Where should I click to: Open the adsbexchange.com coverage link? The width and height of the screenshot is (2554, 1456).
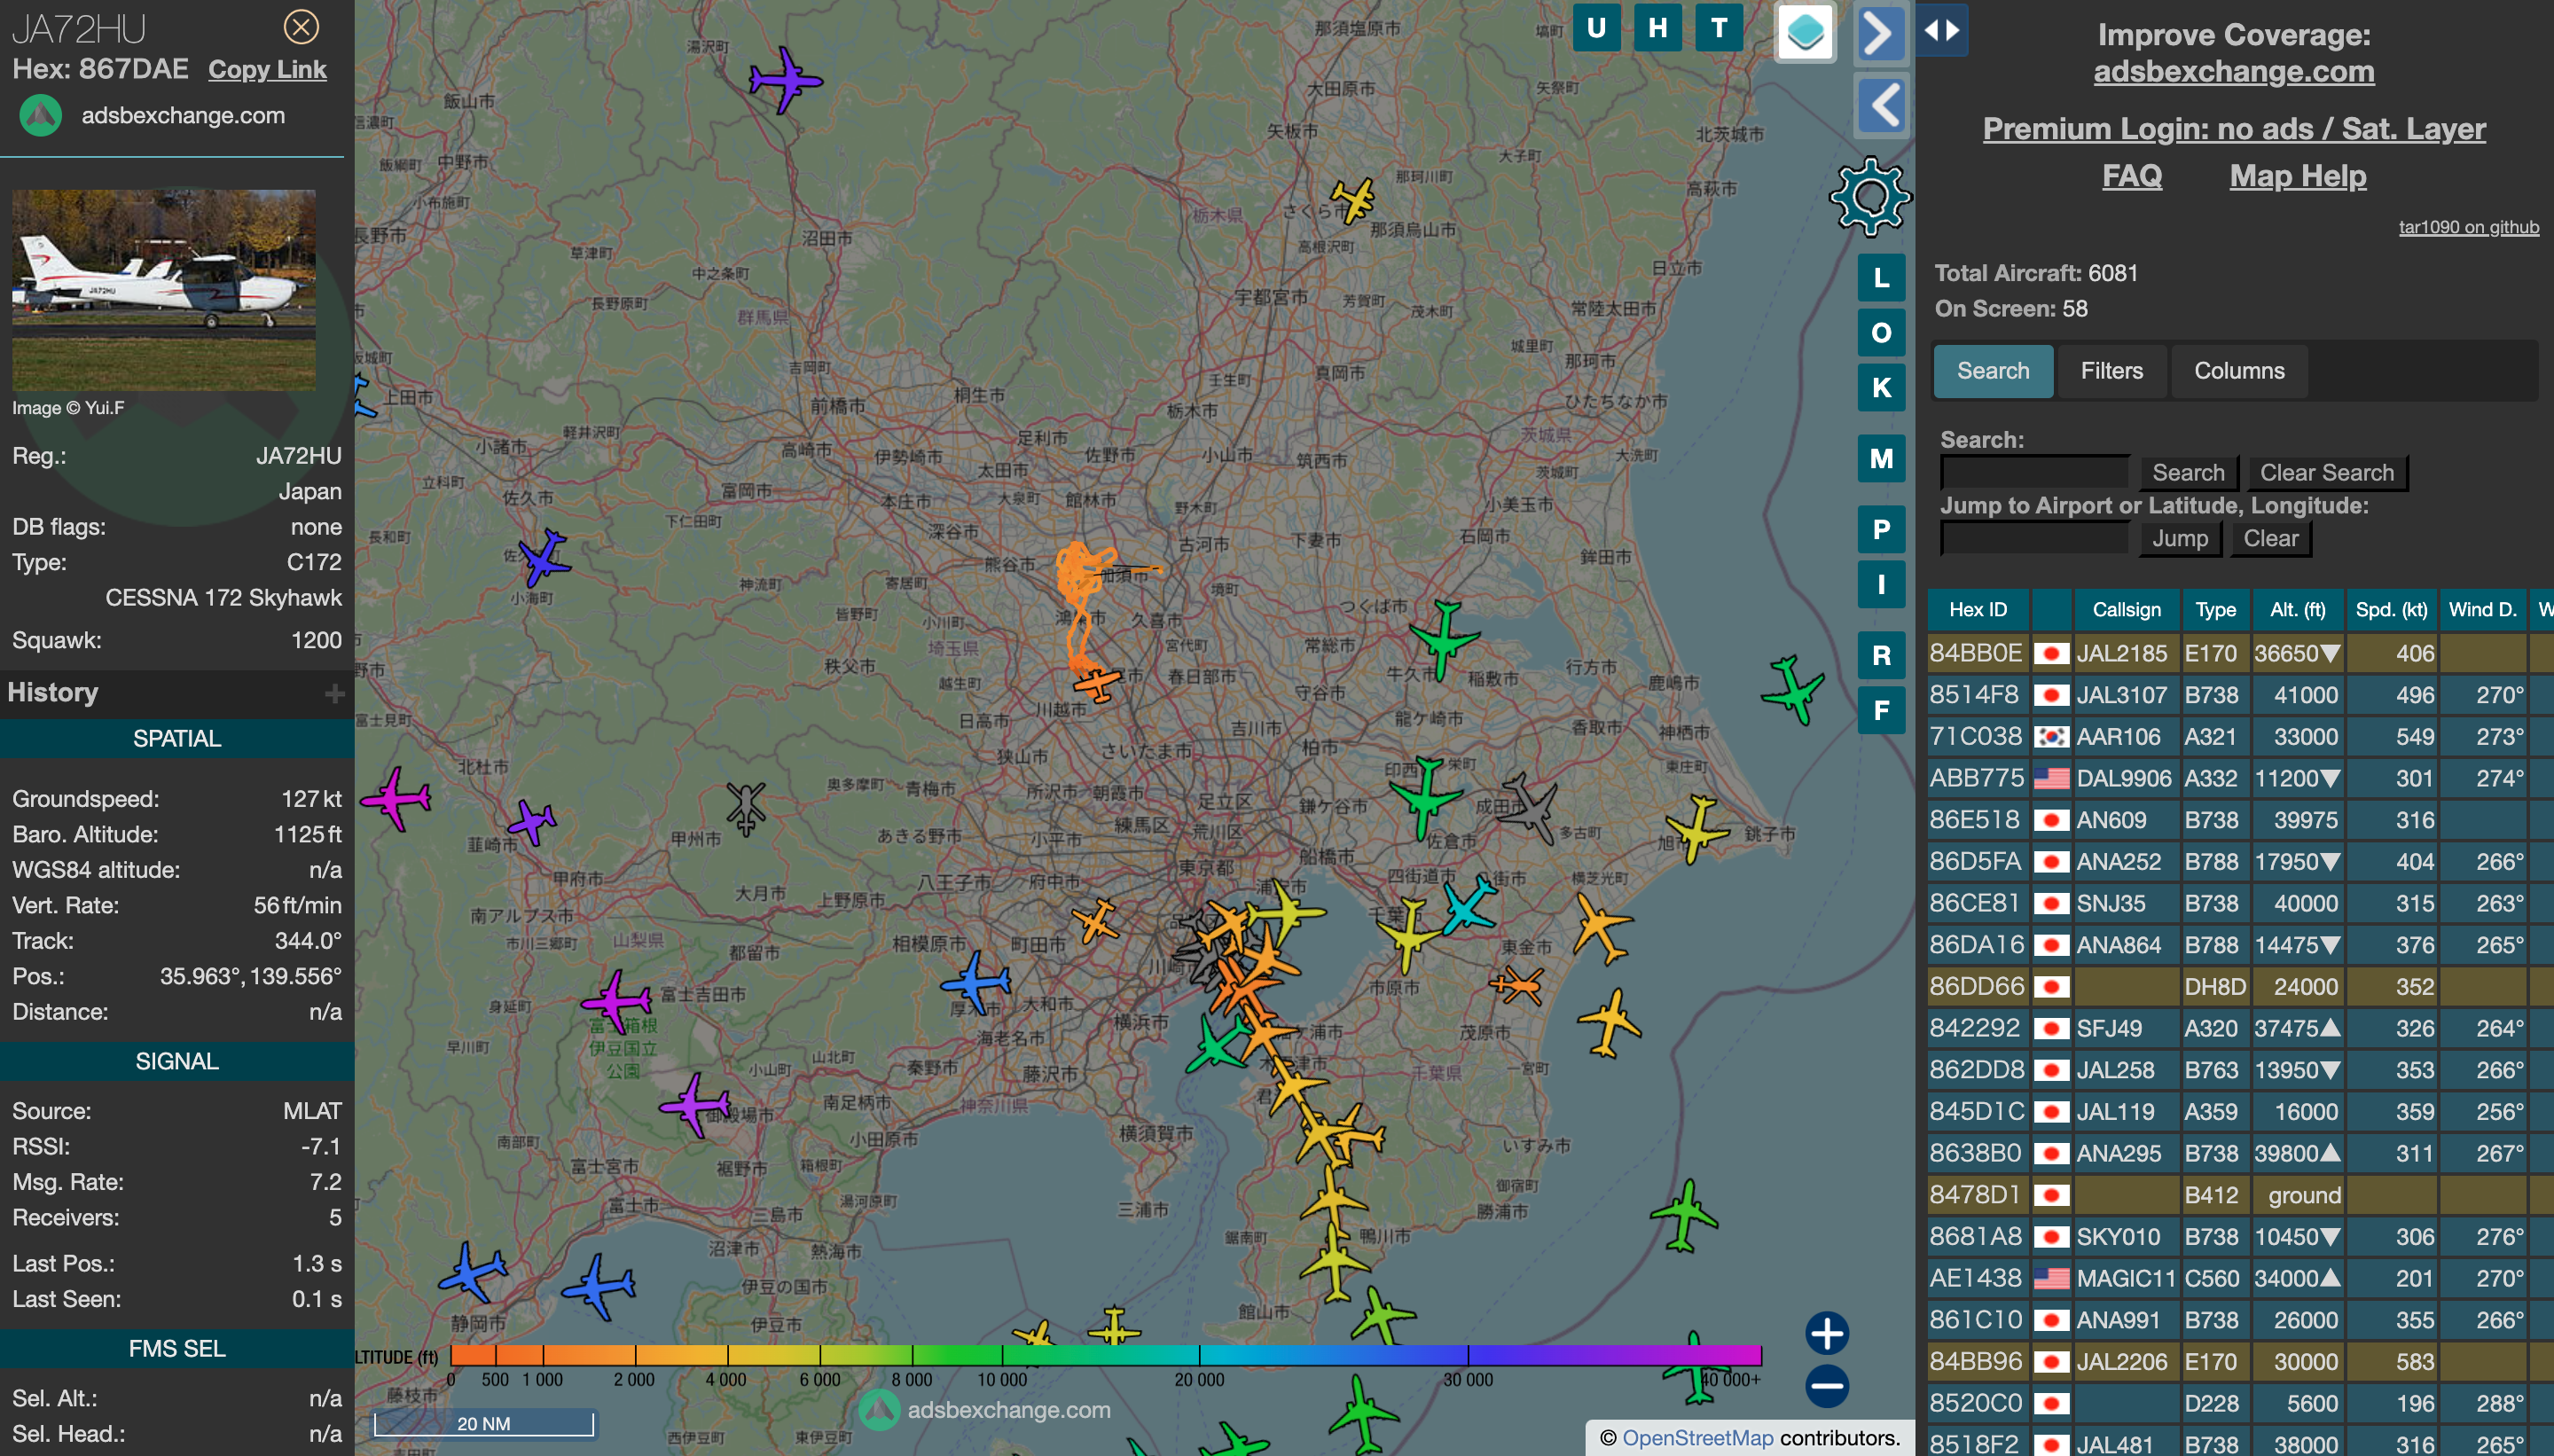coord(2233,72)
